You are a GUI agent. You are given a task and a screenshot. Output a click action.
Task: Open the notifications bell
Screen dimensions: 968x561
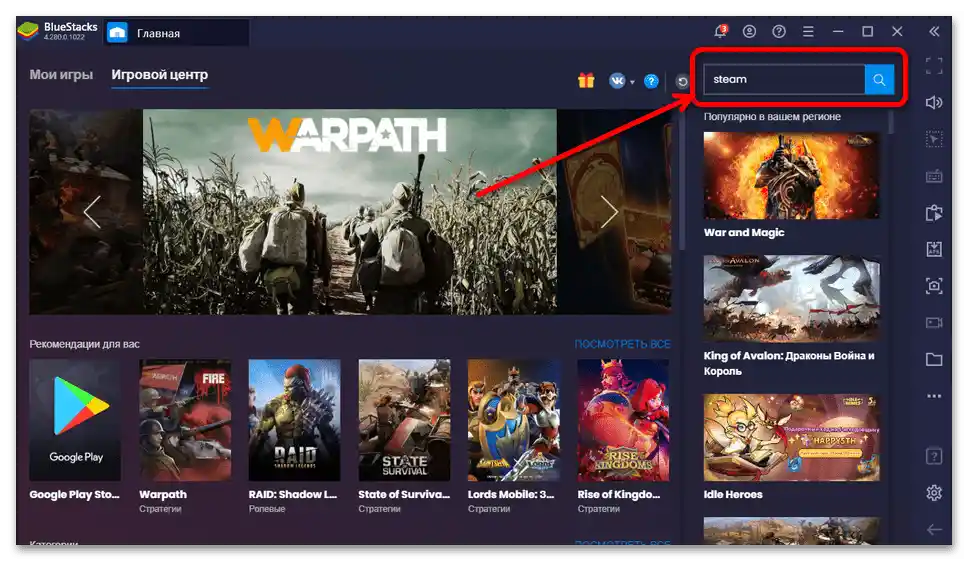click(720, 31)
